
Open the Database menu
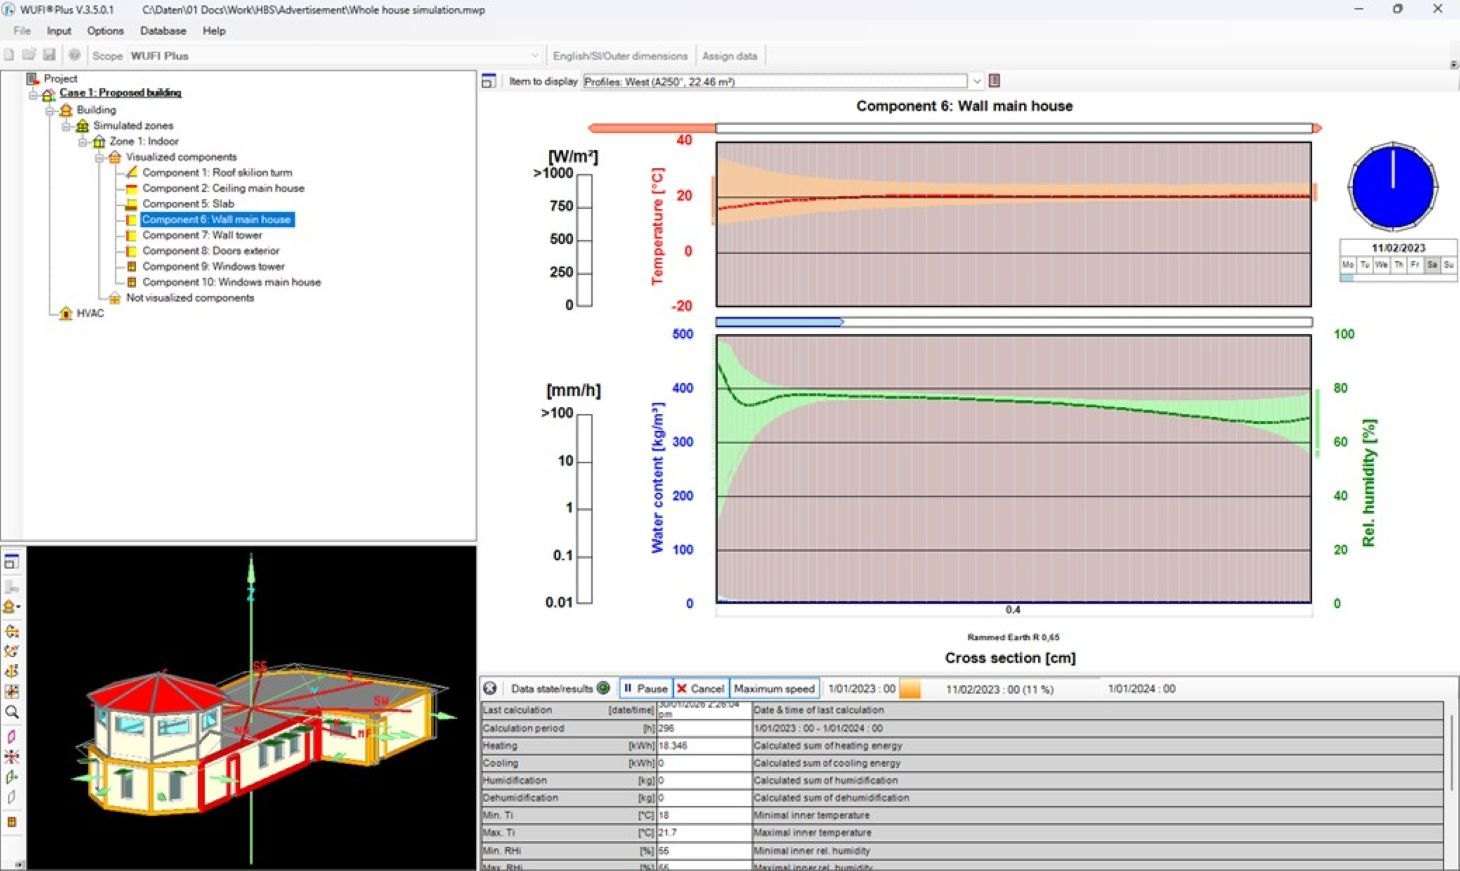tap(163, 31)
